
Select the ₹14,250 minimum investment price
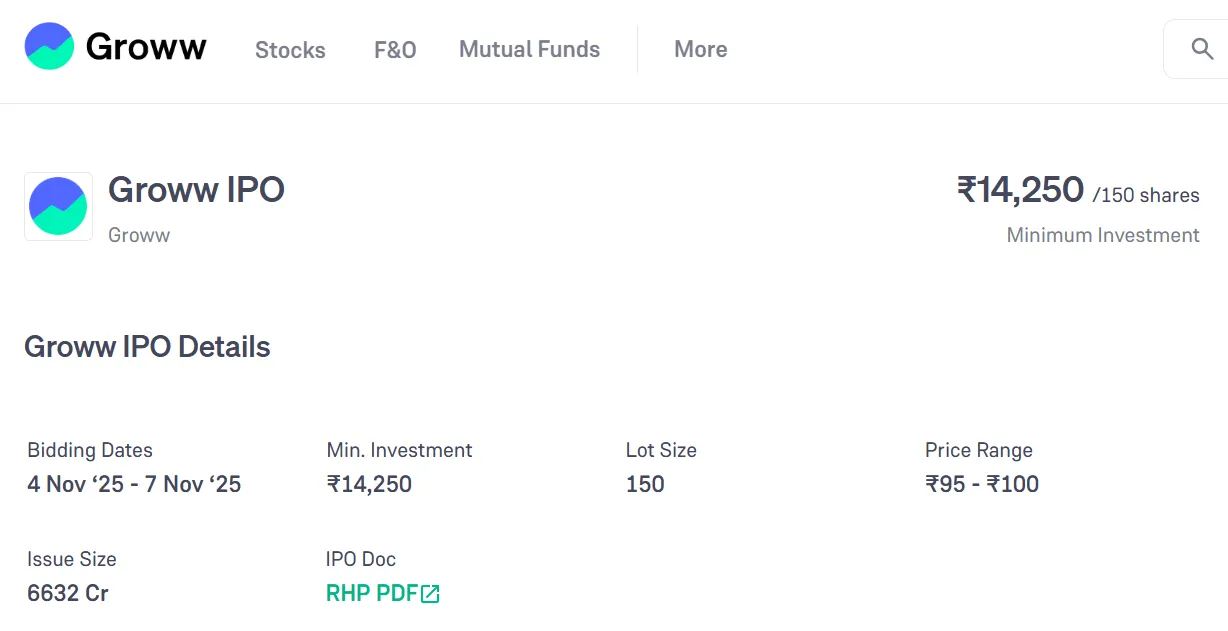click(x=1019, y=190)
